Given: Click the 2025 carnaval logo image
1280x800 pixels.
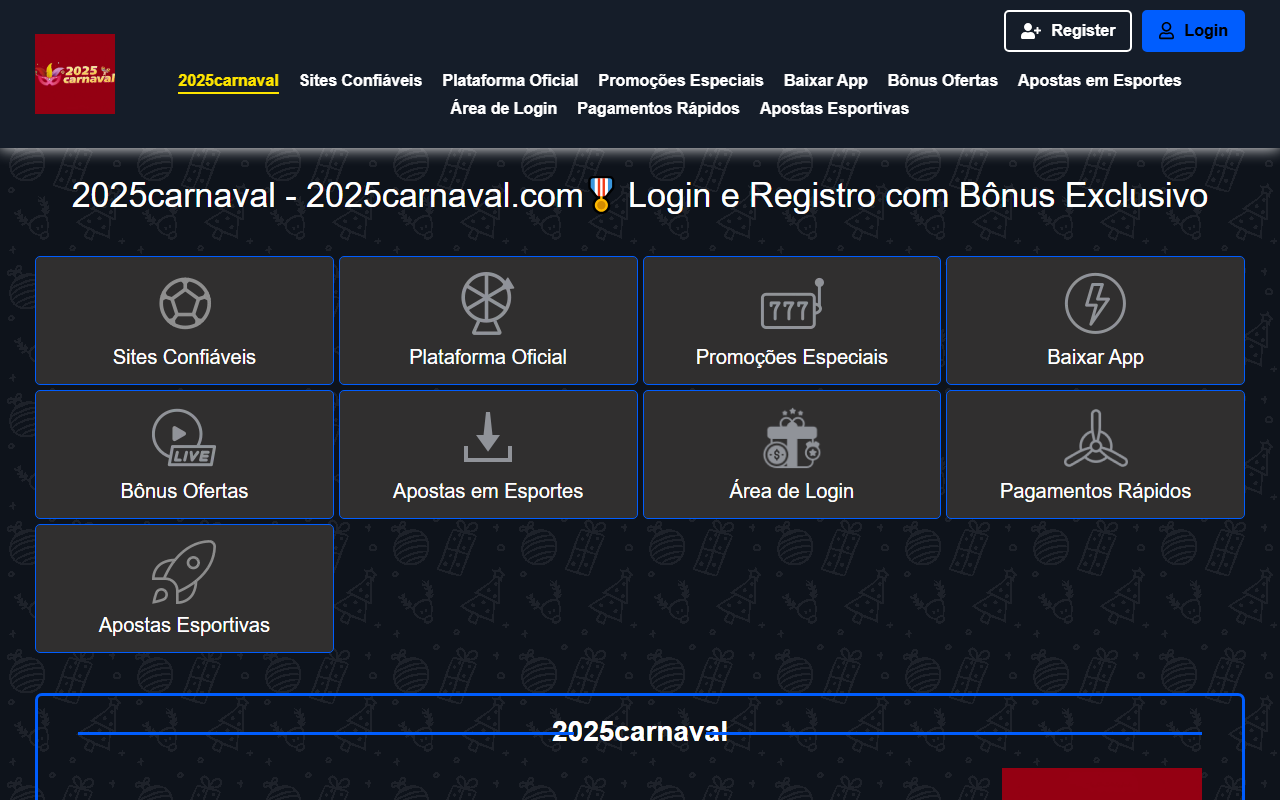Looking at the screenshot, I should pos(75,74).
